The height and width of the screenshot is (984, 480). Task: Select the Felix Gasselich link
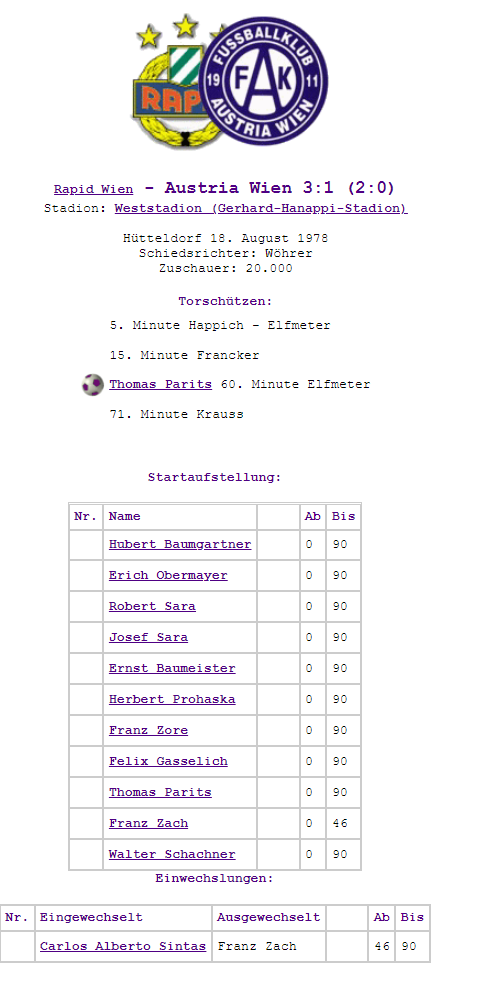(168, 761)
